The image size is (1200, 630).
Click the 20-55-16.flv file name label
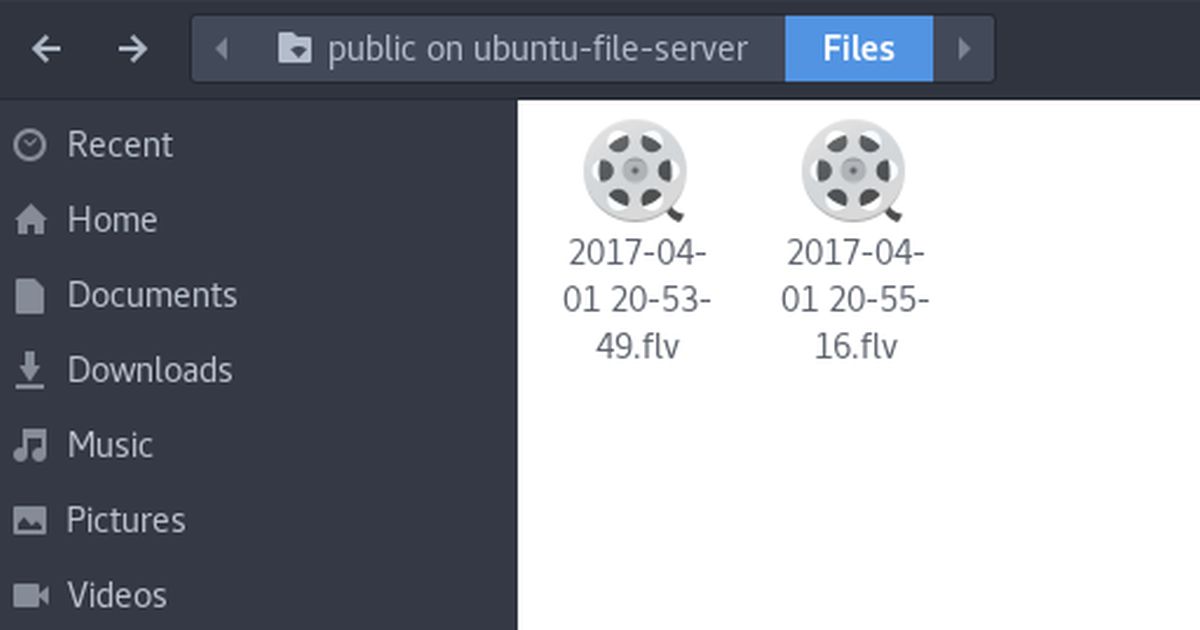855,300
